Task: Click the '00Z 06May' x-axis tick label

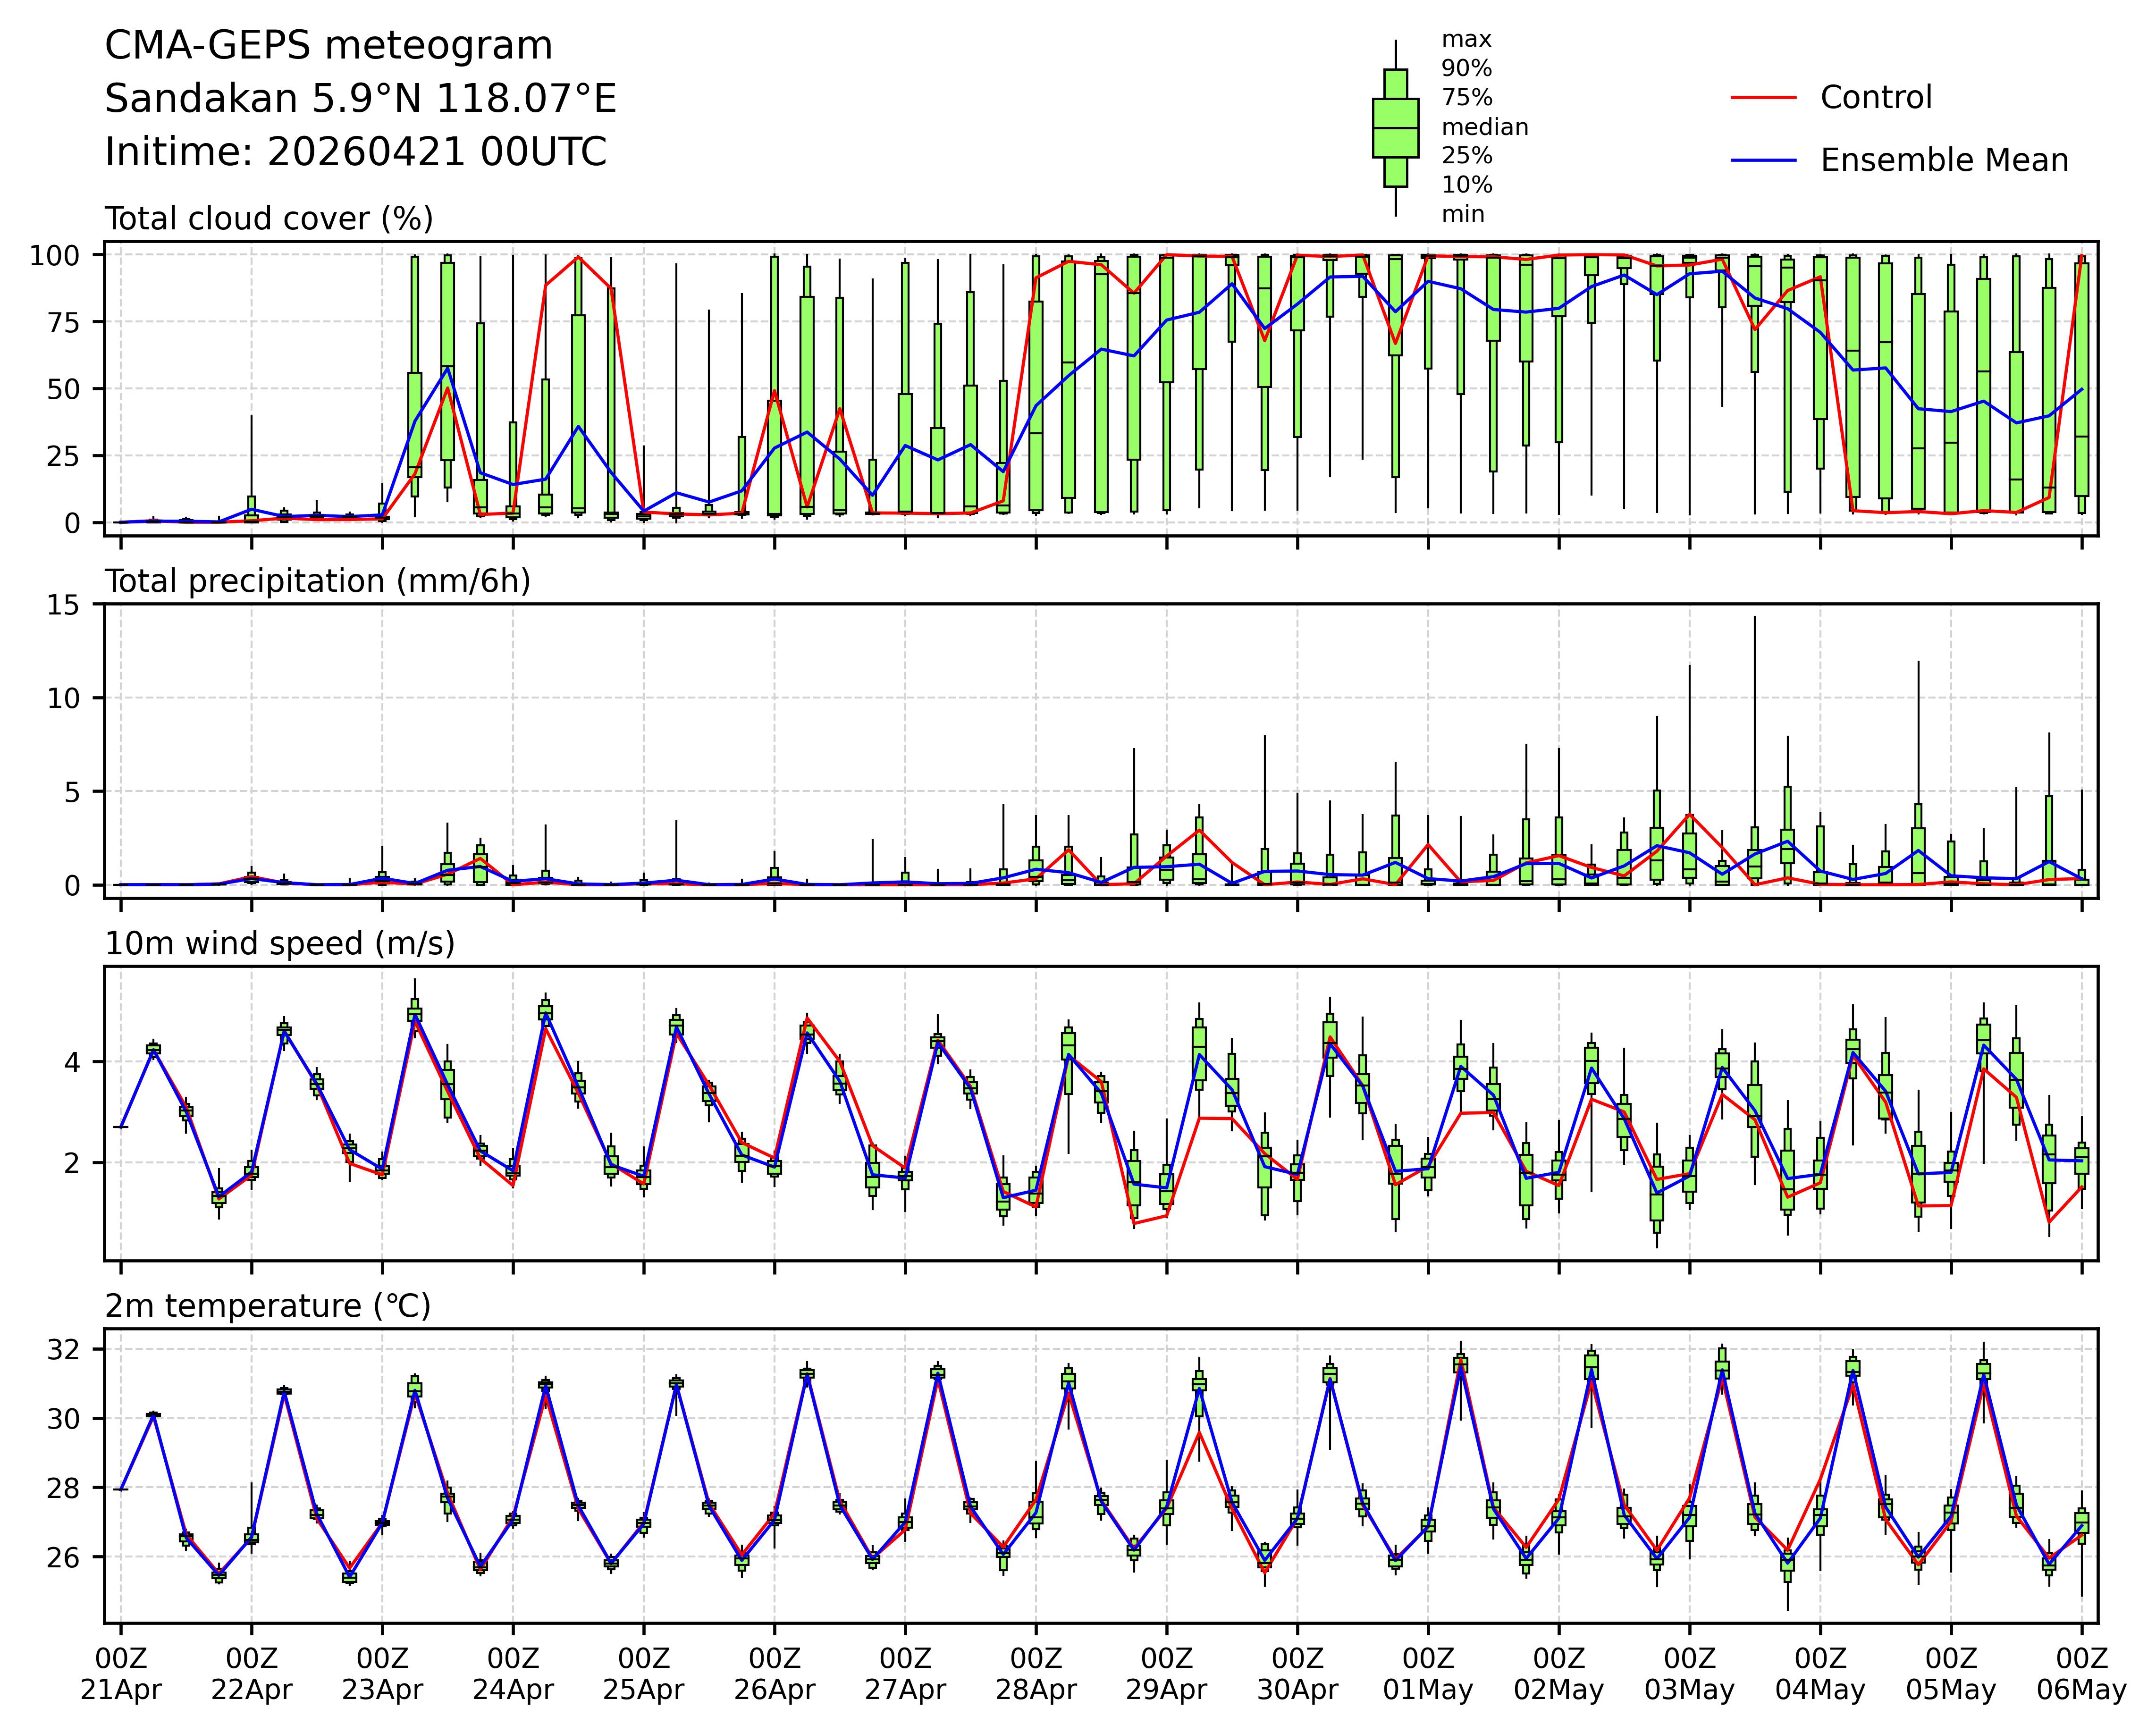Action: tap(2081, 1674)
